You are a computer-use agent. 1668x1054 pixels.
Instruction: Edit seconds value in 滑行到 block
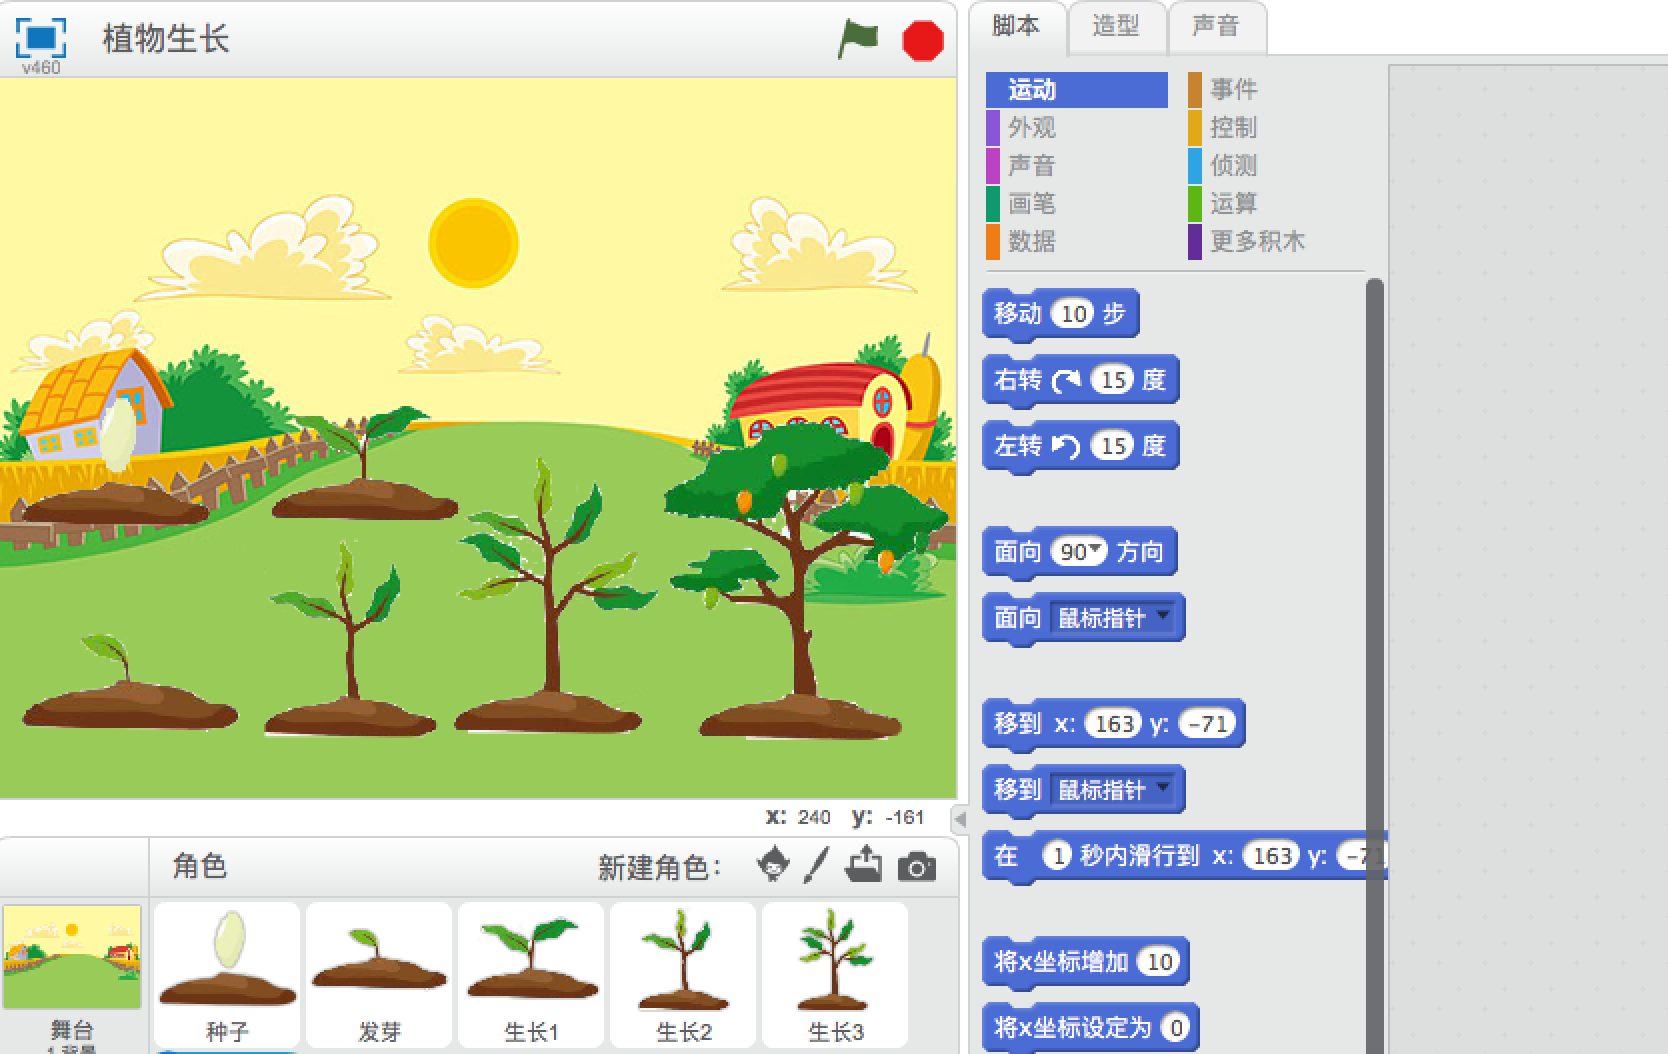coord(1057,856)
